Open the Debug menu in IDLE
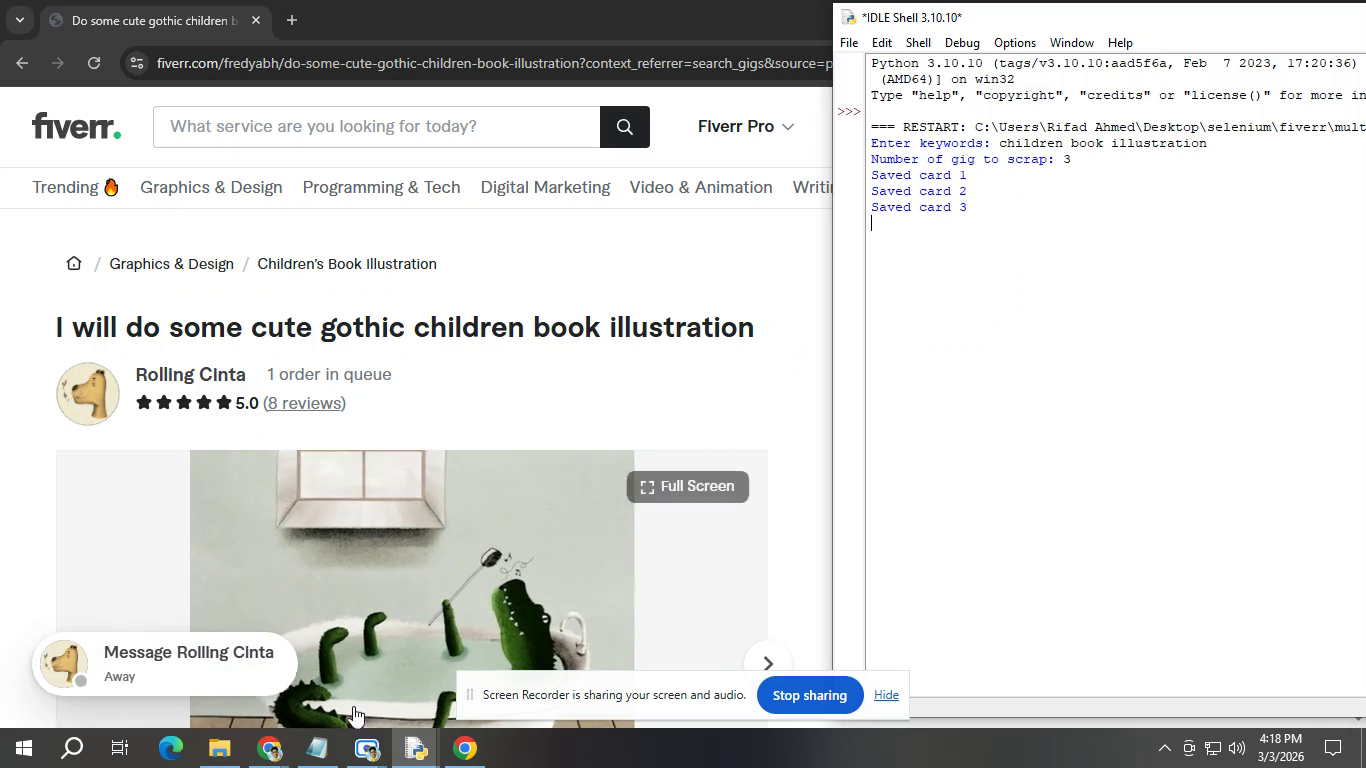 coord(961,43)
